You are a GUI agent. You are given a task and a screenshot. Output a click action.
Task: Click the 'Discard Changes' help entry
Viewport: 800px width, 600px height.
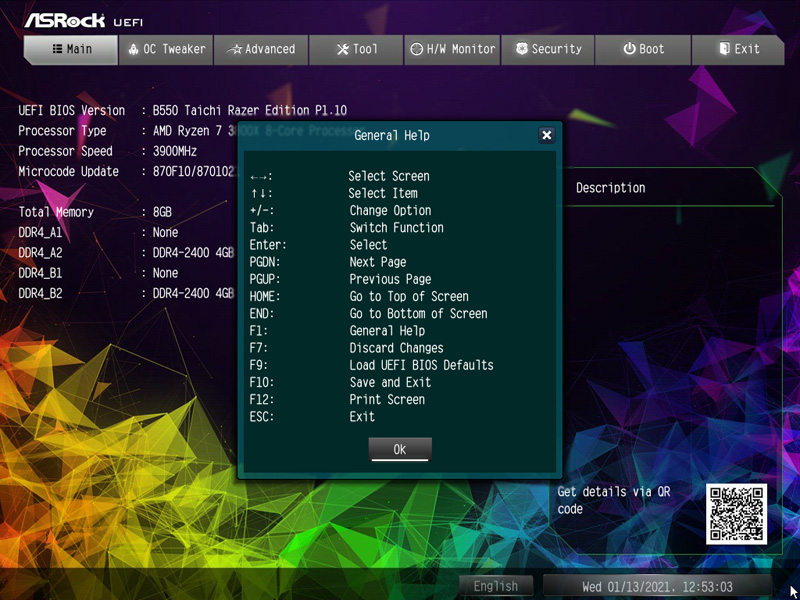(396, 348)
